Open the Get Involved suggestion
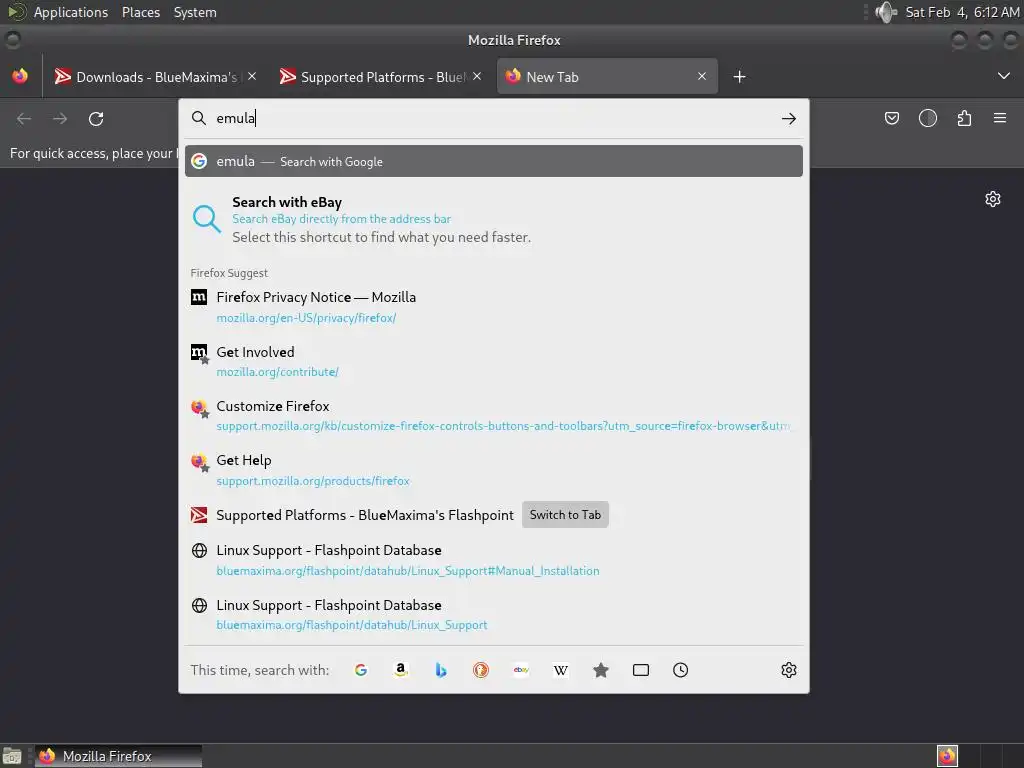 click(494, 361)
